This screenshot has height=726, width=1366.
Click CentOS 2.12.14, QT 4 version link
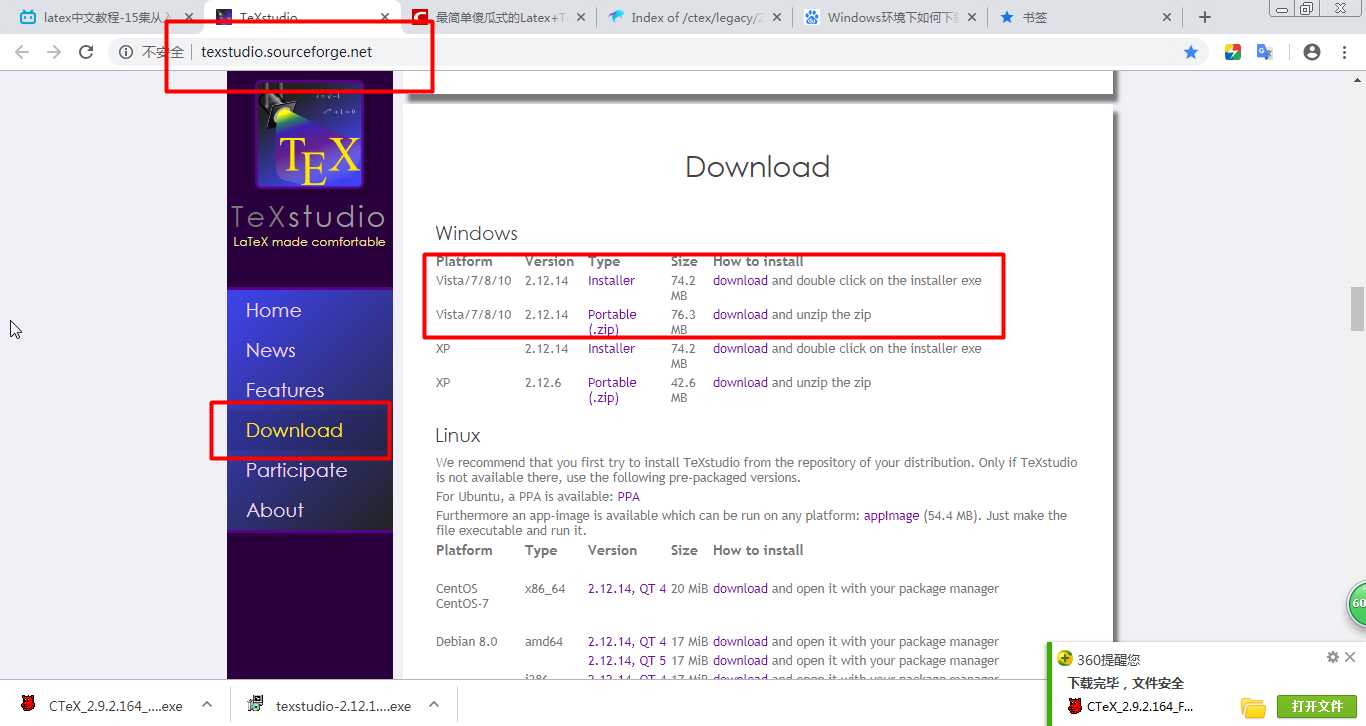[627, 589]
